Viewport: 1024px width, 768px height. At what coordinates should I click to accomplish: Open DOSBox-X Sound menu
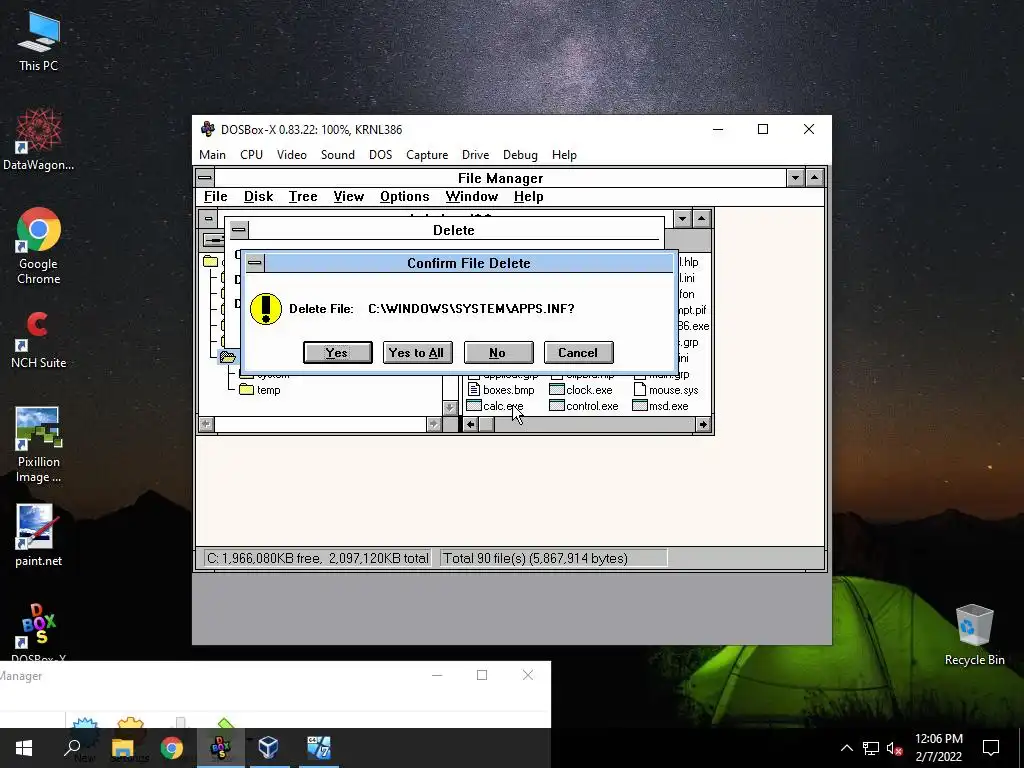click(x=338, y=155)
